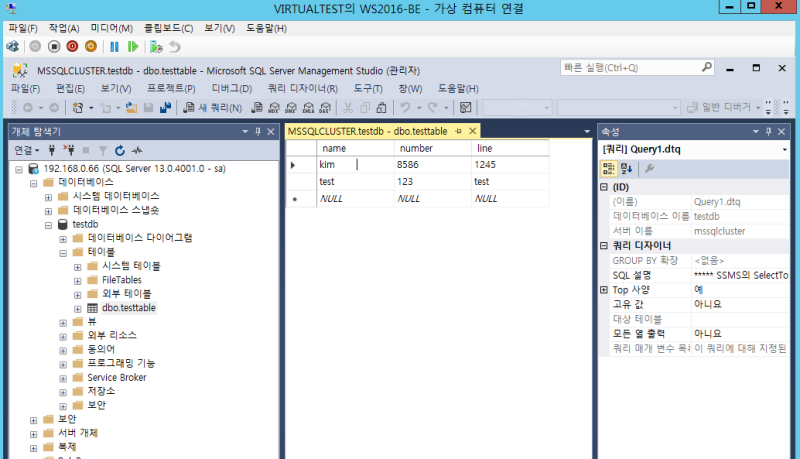Viewport: 800px width, 459px height.
Task: Expand the Service Broker folder
Action: (63, 378)
